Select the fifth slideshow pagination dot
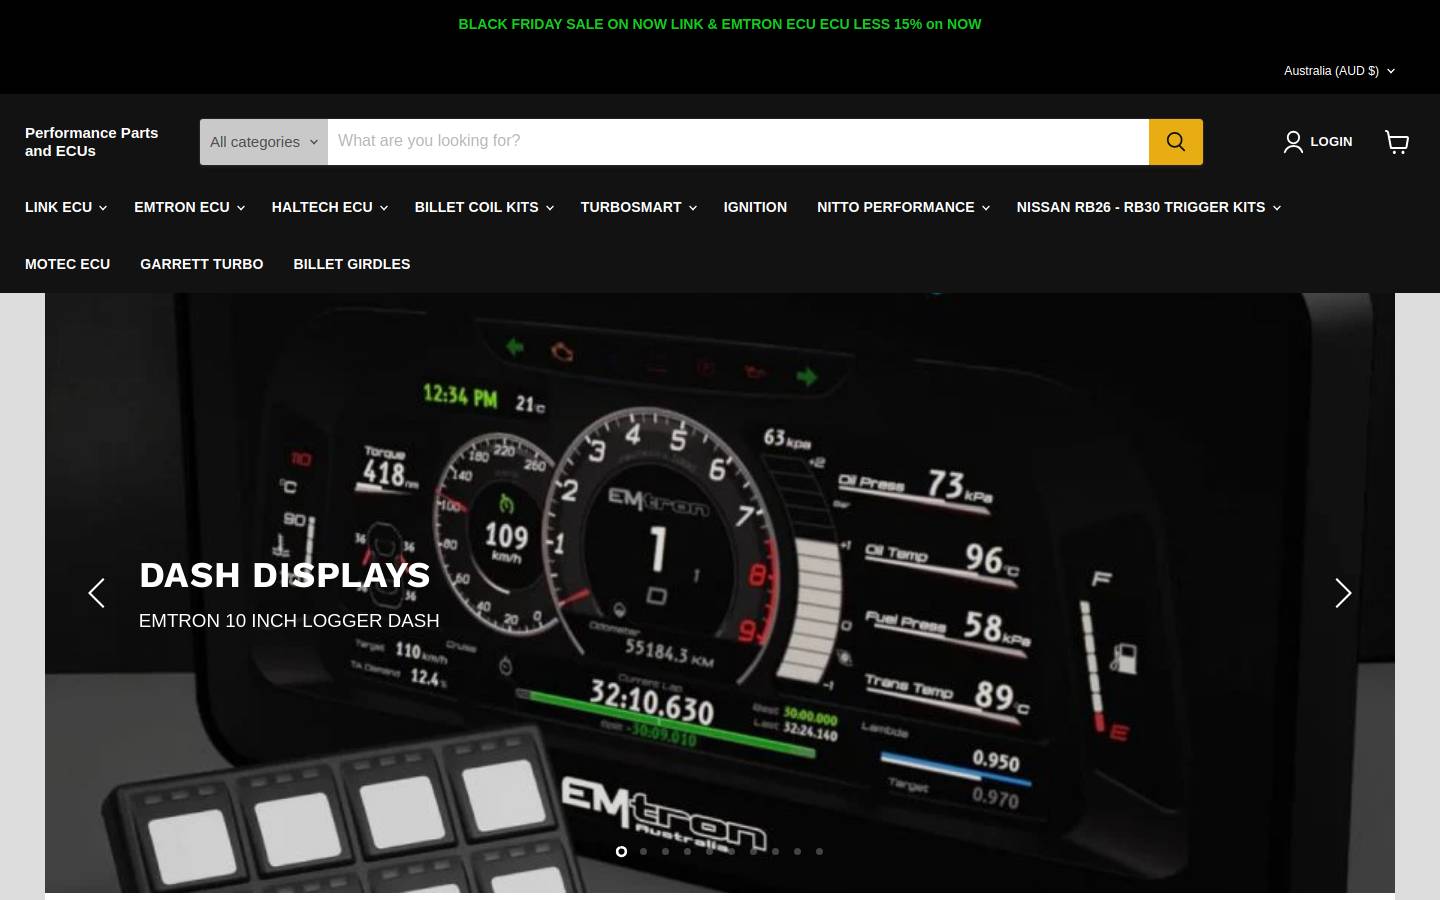 tap(709, 851)
